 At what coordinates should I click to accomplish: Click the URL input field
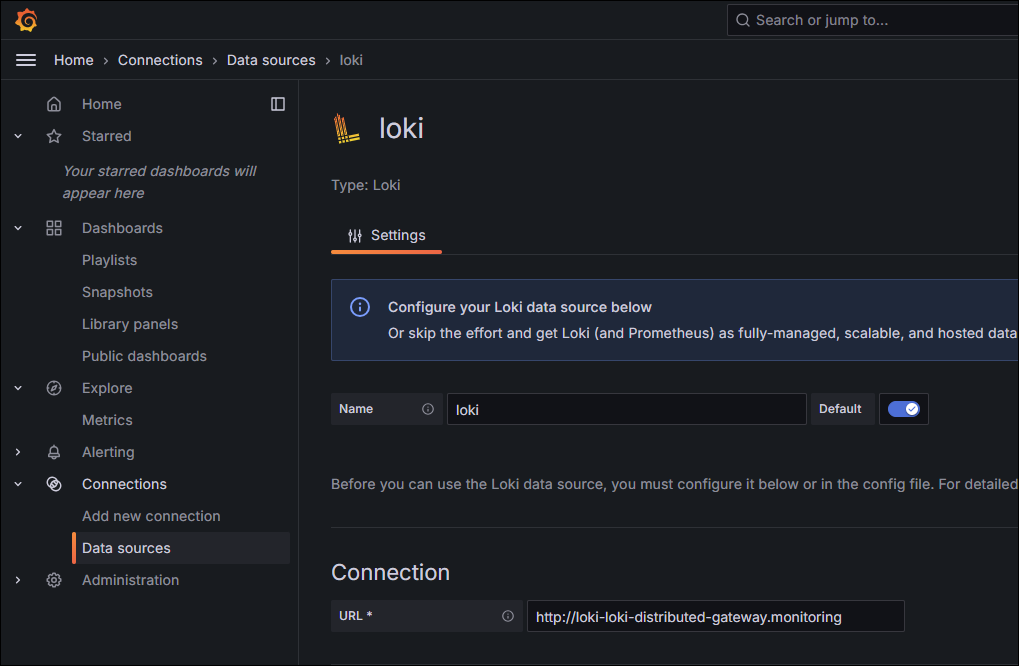point(716,616)
